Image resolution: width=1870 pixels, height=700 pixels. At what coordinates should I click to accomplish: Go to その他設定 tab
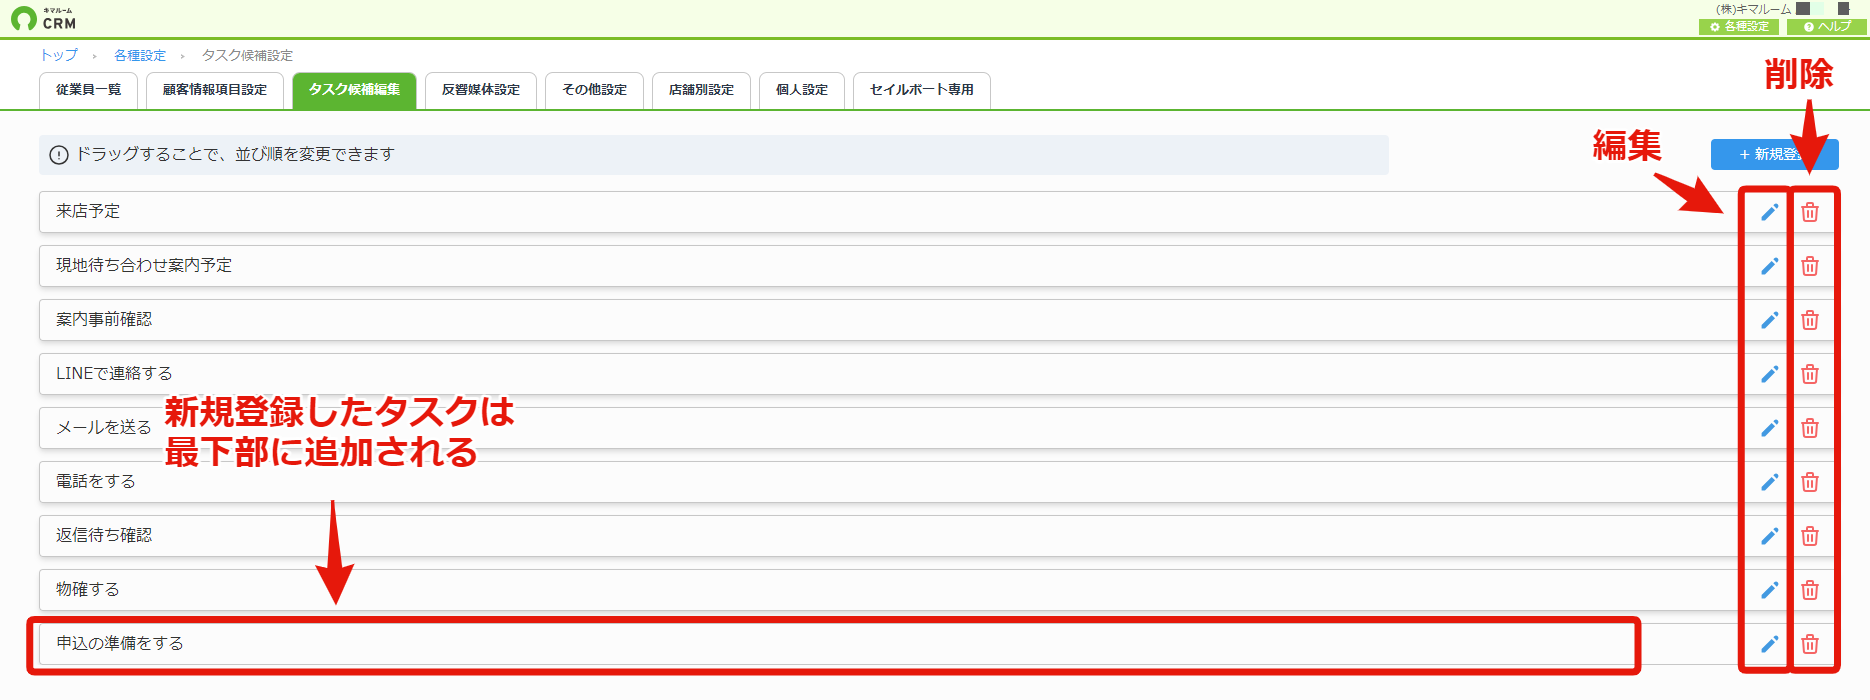tap(594, 90)
